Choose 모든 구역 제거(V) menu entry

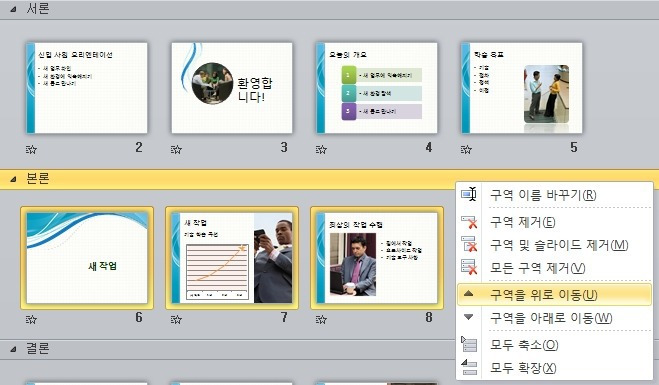coord(554,268)
